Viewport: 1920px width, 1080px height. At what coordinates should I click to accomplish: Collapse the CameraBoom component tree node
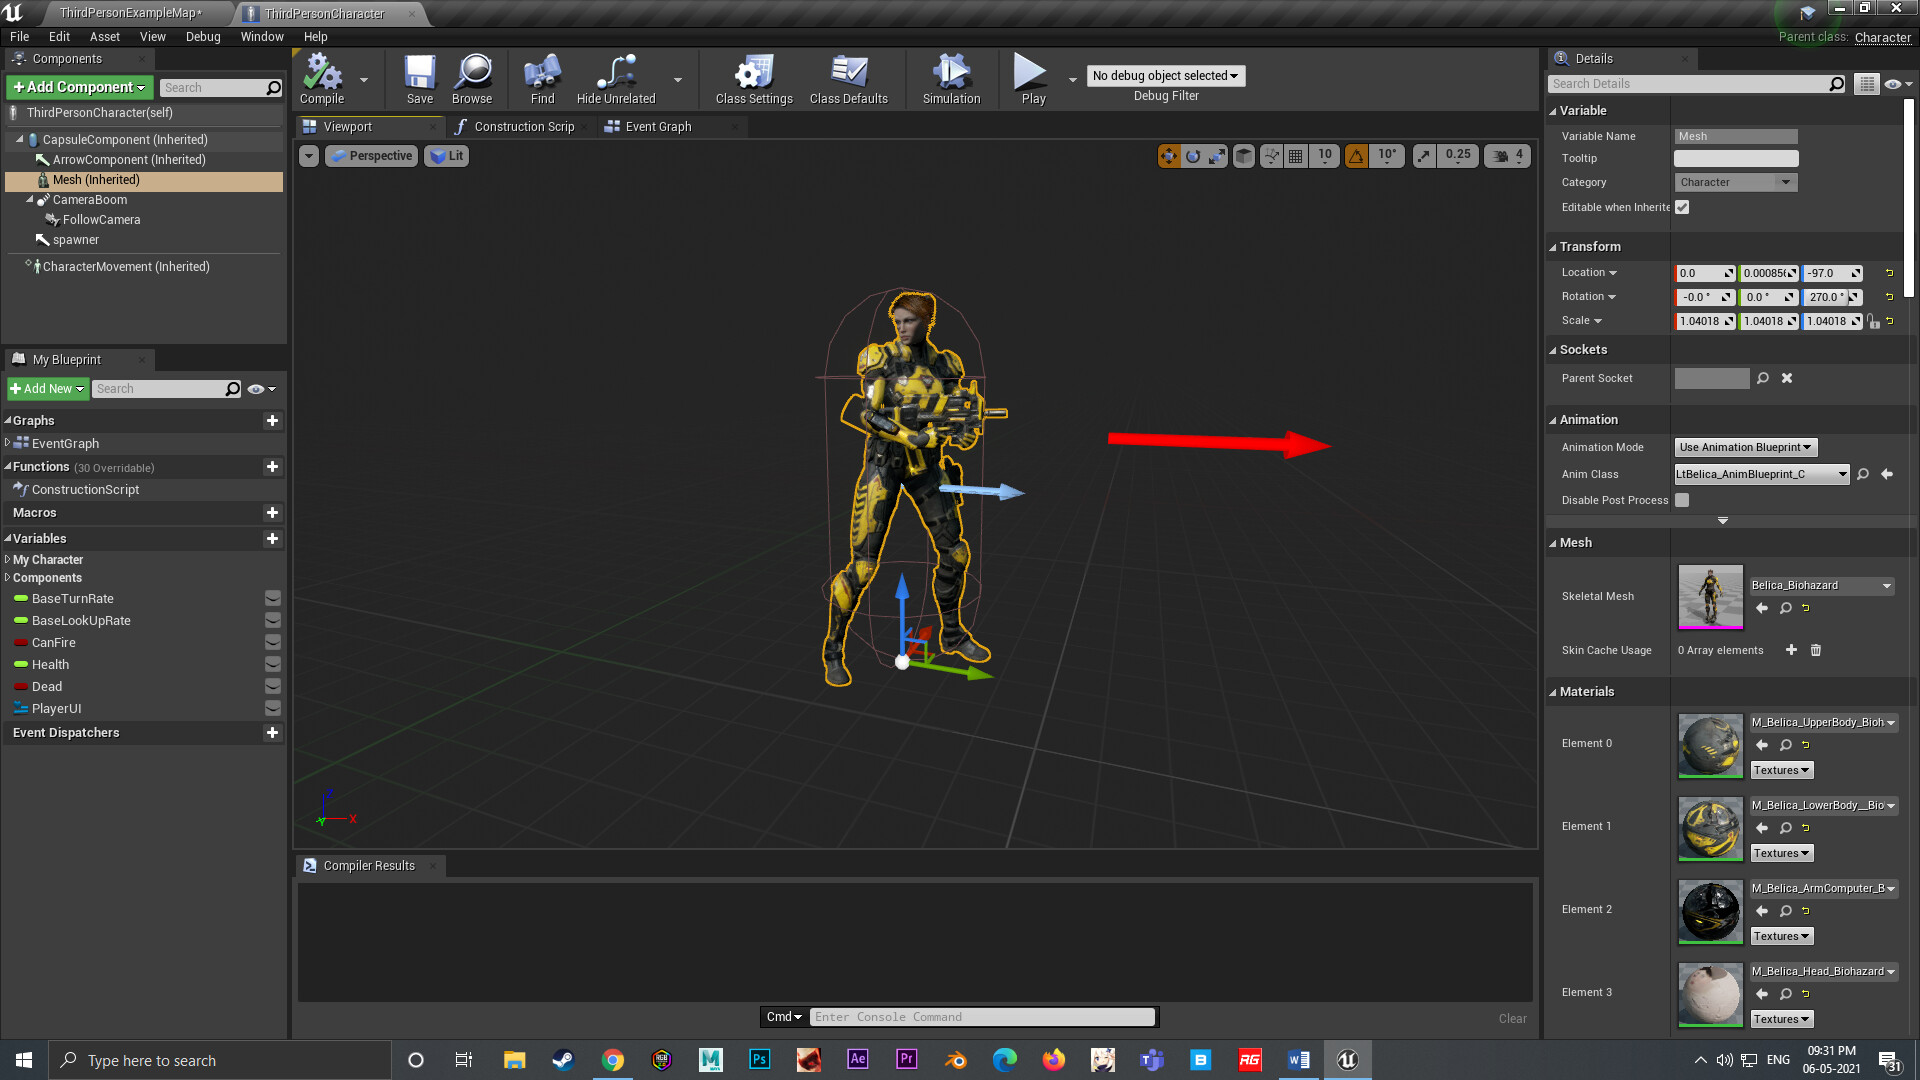[x=30, y=200]
